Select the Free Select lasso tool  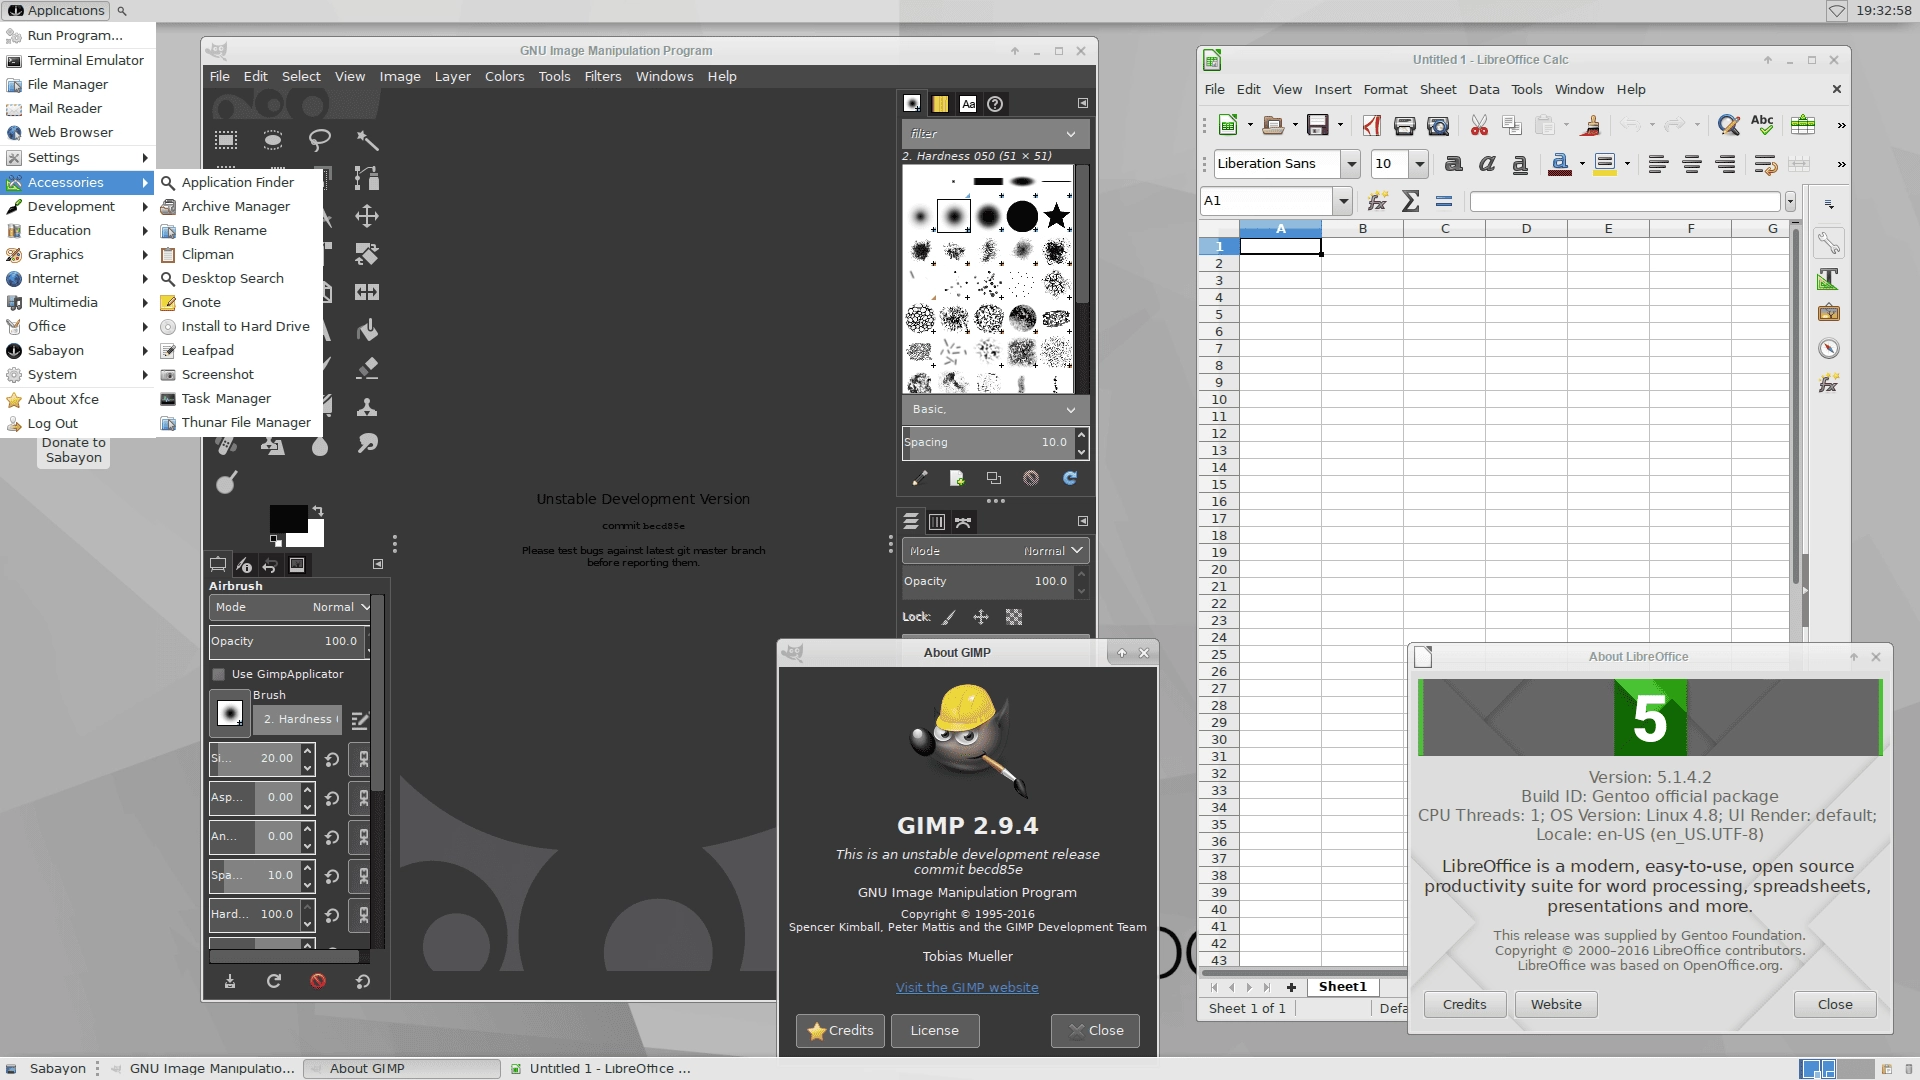click(320, 140)
